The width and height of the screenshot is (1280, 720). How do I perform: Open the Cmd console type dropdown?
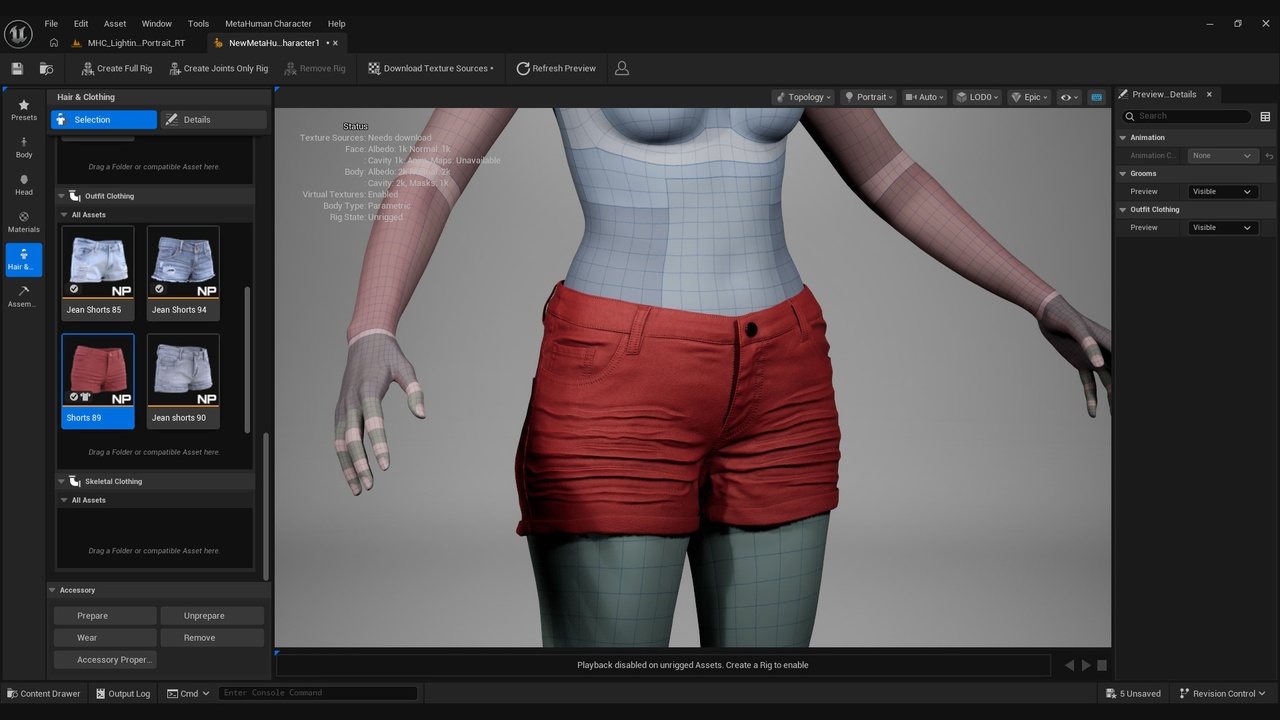coord(188,693)
